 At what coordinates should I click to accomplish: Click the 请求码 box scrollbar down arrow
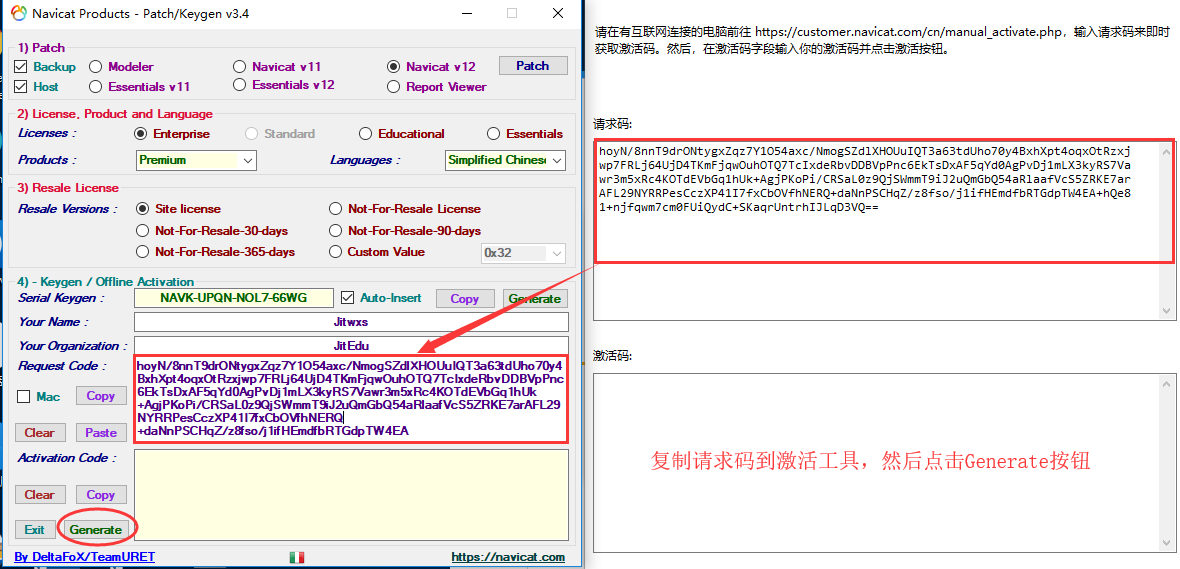(x=1168, y=310)
